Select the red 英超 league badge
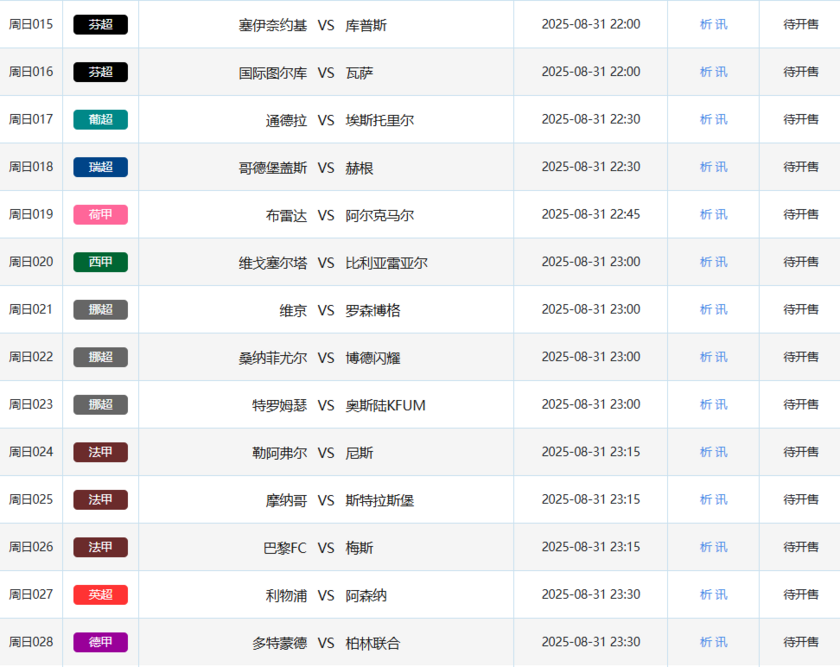This screenshot has width=840, height=667. point(100,595)
